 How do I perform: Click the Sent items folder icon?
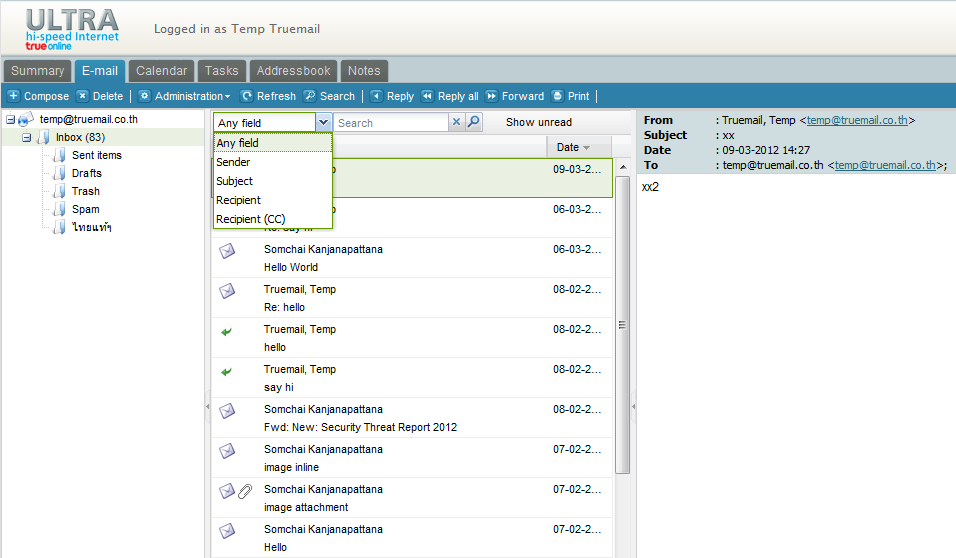(x=59, y=155)
